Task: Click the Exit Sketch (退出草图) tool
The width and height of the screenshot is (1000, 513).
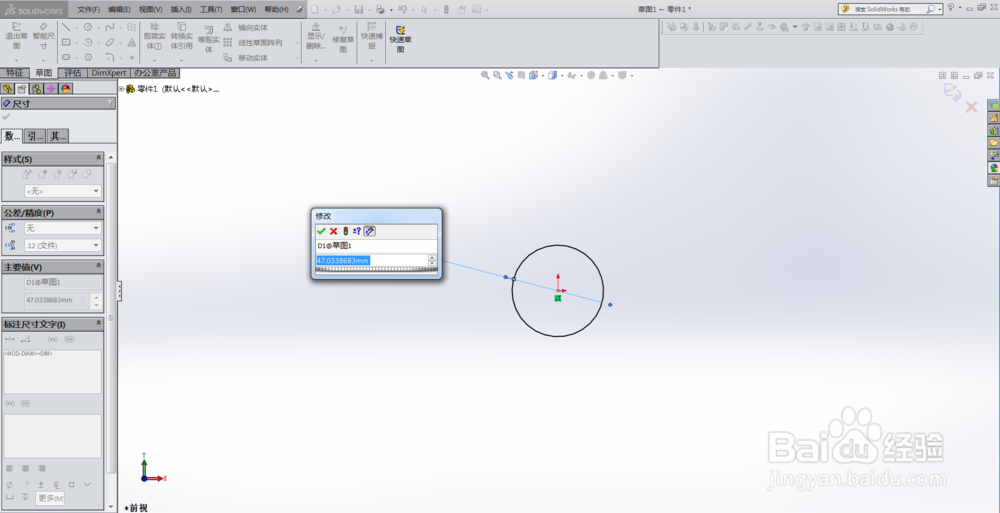Action: pyautogui.click(x=17, y=36)
